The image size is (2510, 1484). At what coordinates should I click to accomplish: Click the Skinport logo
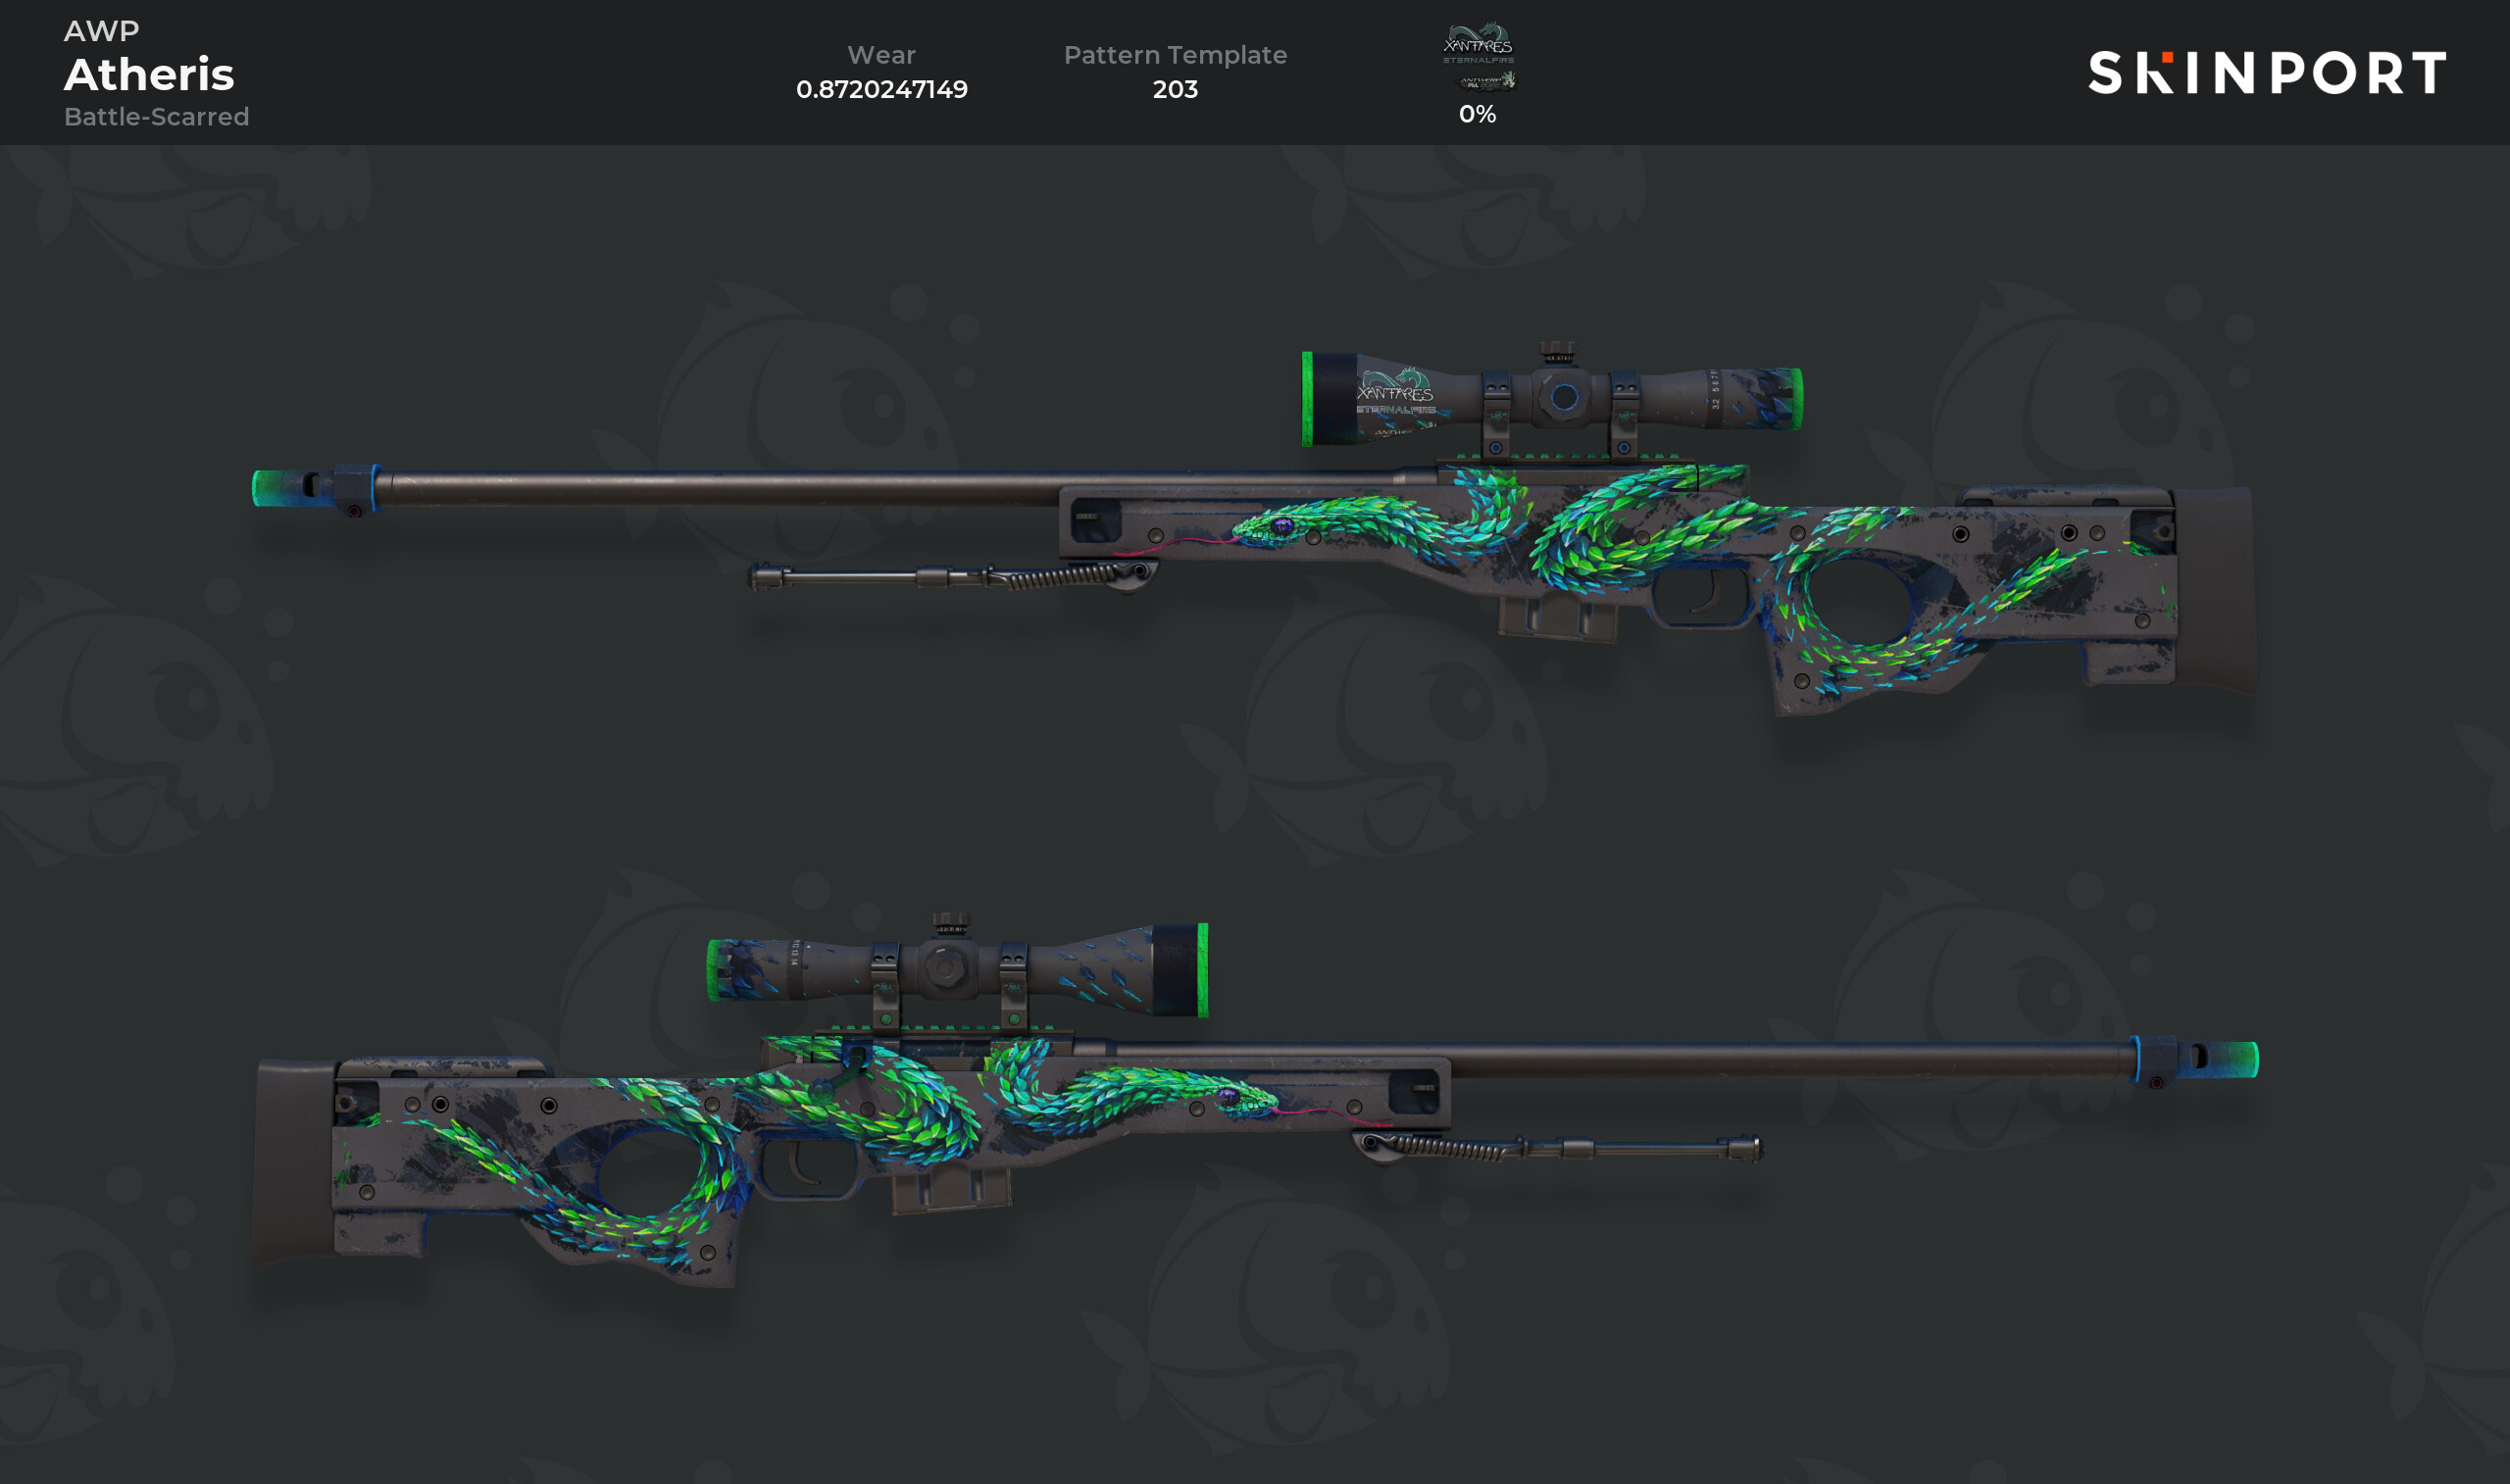2267,73
